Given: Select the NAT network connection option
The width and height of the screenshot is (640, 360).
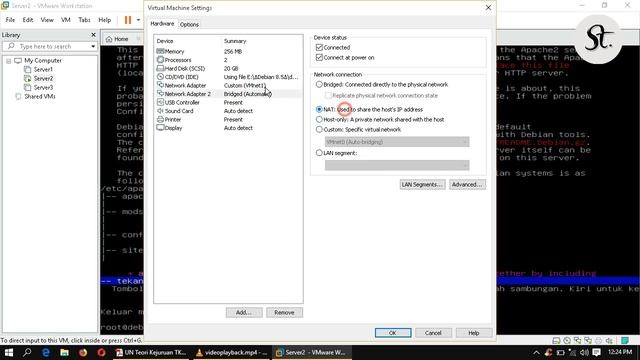Looking at the screenshot, I should click(319, 109).
